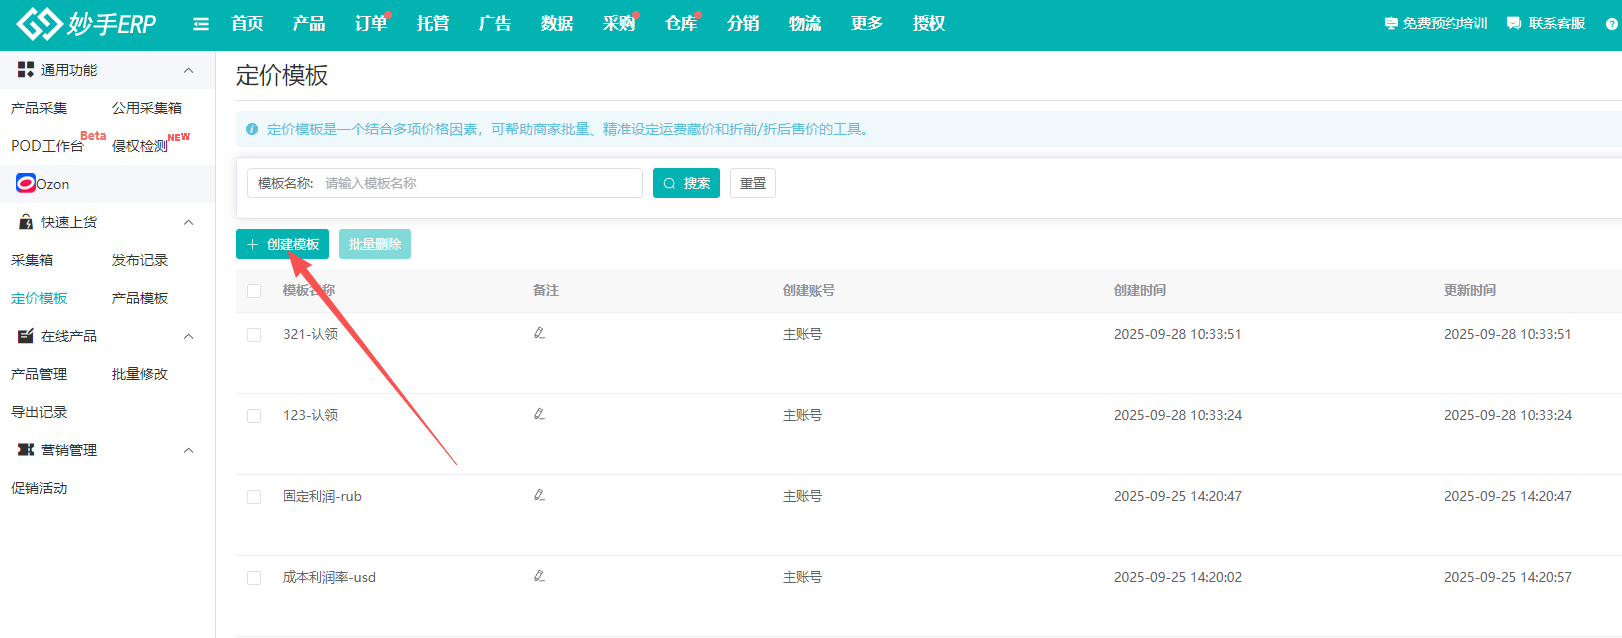
Task: Collapse the 快速上货 sidebar section
Action: pos(188,222)
